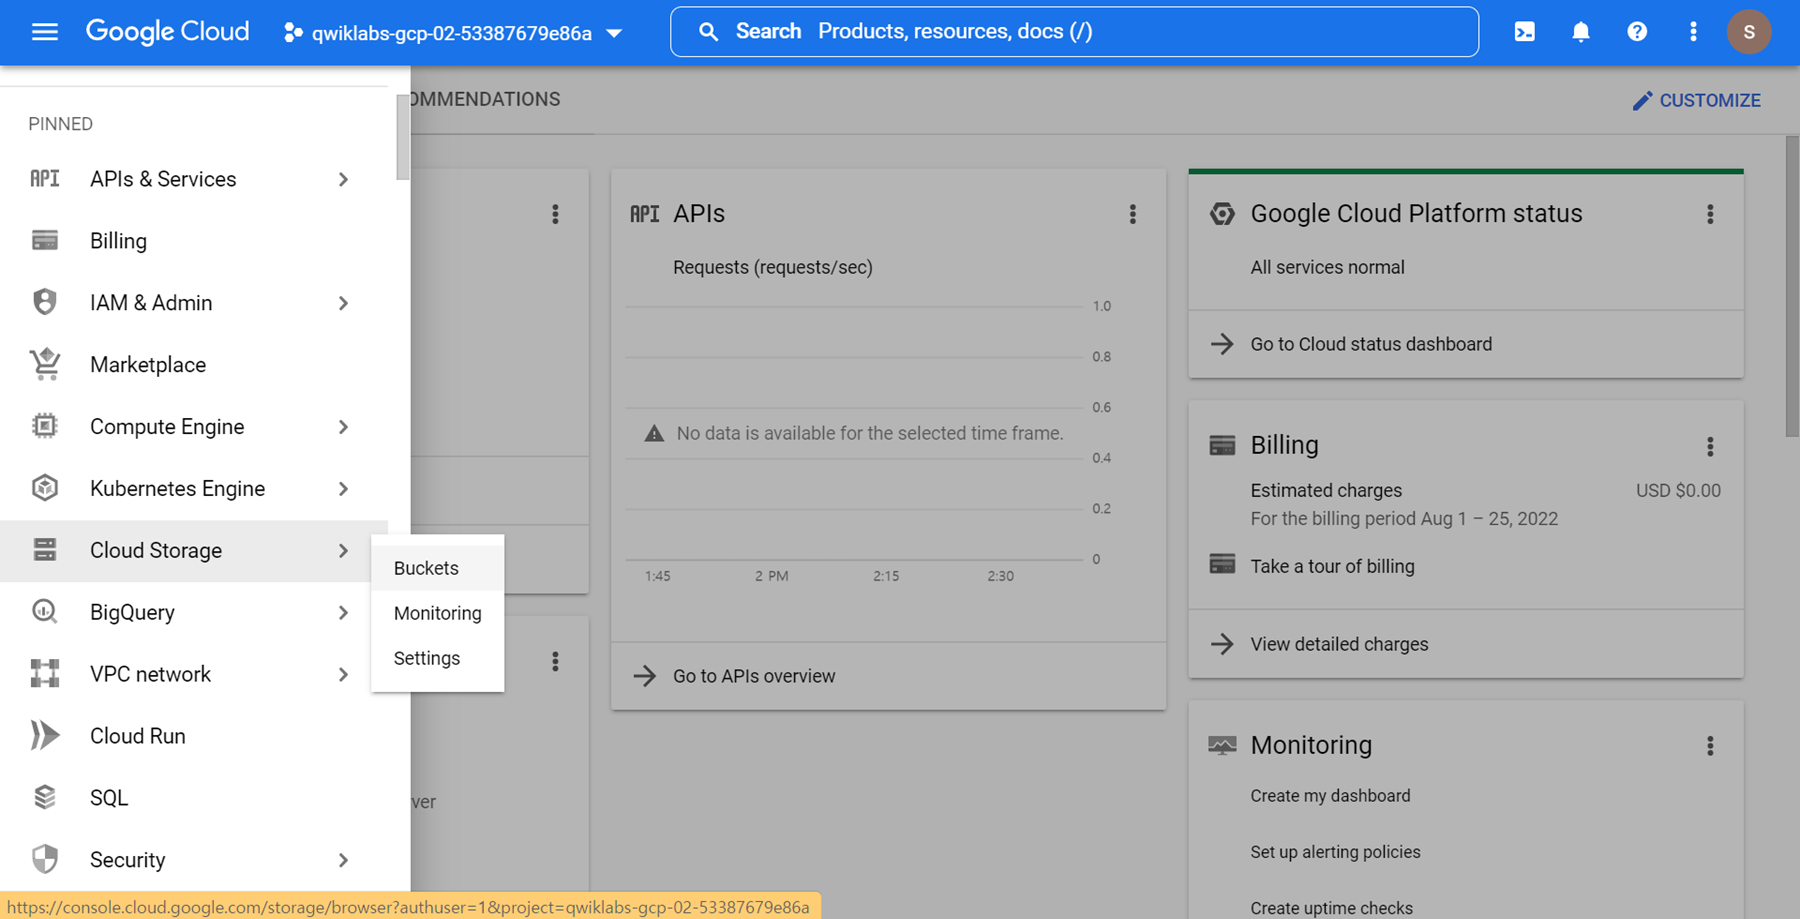This screenshot has height=919, width=1800.
Task: Select Monitoring in Cloud Storage submenu
Action: point(437,613)
